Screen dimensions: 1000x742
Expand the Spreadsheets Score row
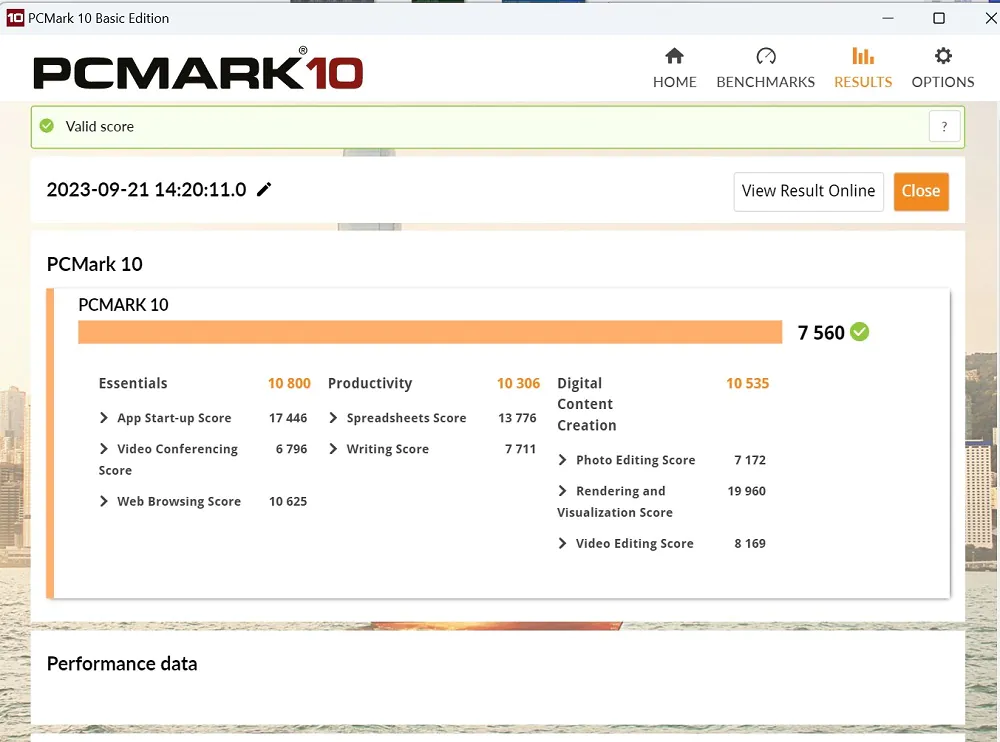click(333, 417)
